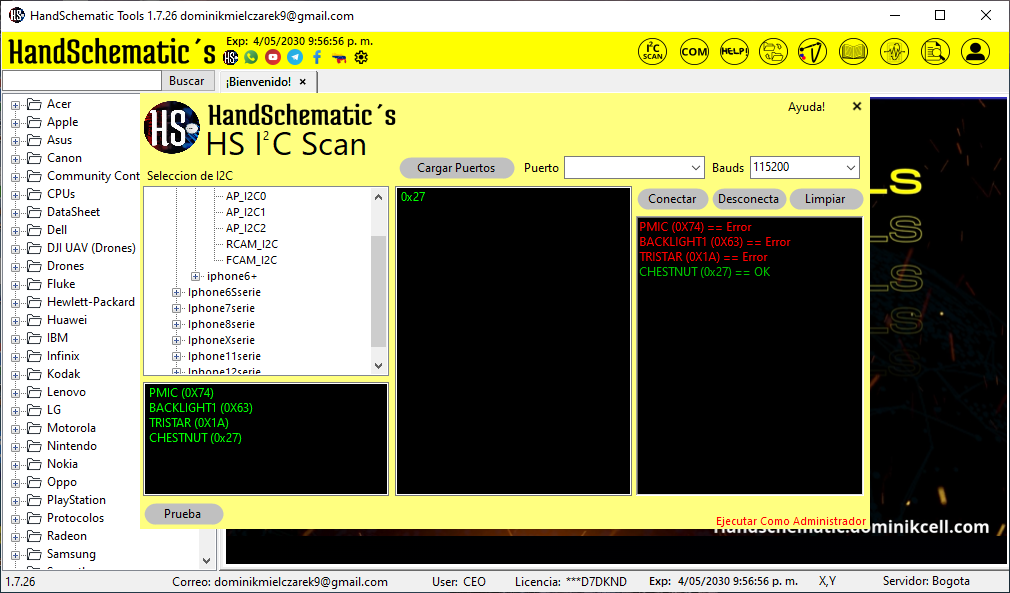This screenshot has width=1010, height=593.
Task: Select the PlayStation folder
Action: click(76, 500)
